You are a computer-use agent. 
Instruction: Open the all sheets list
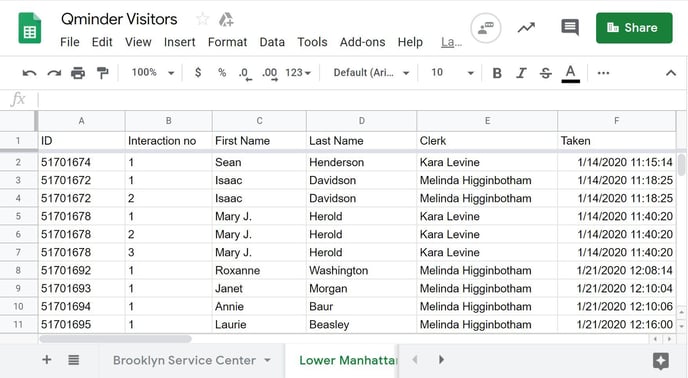coord(74,360)
